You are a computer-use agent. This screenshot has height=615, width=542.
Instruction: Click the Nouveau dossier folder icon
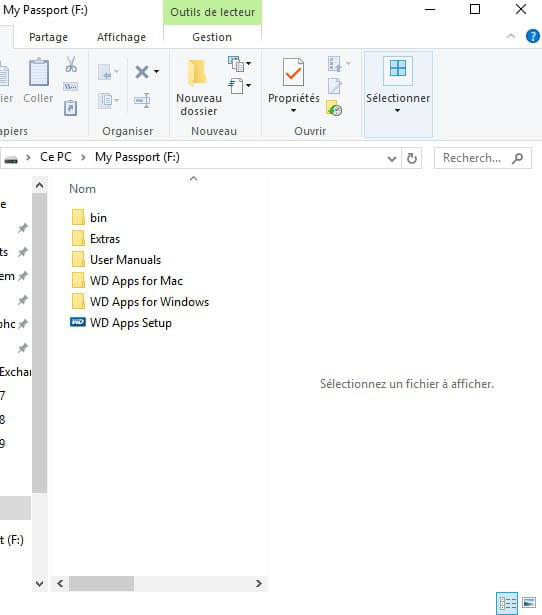pos(197,72)
